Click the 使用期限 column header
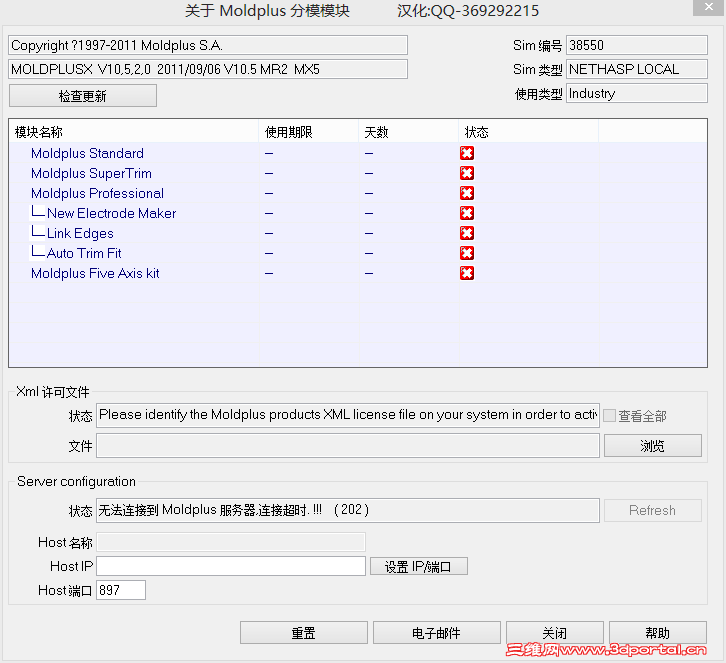This screenshot has width=726, height=663. point(309,132)
